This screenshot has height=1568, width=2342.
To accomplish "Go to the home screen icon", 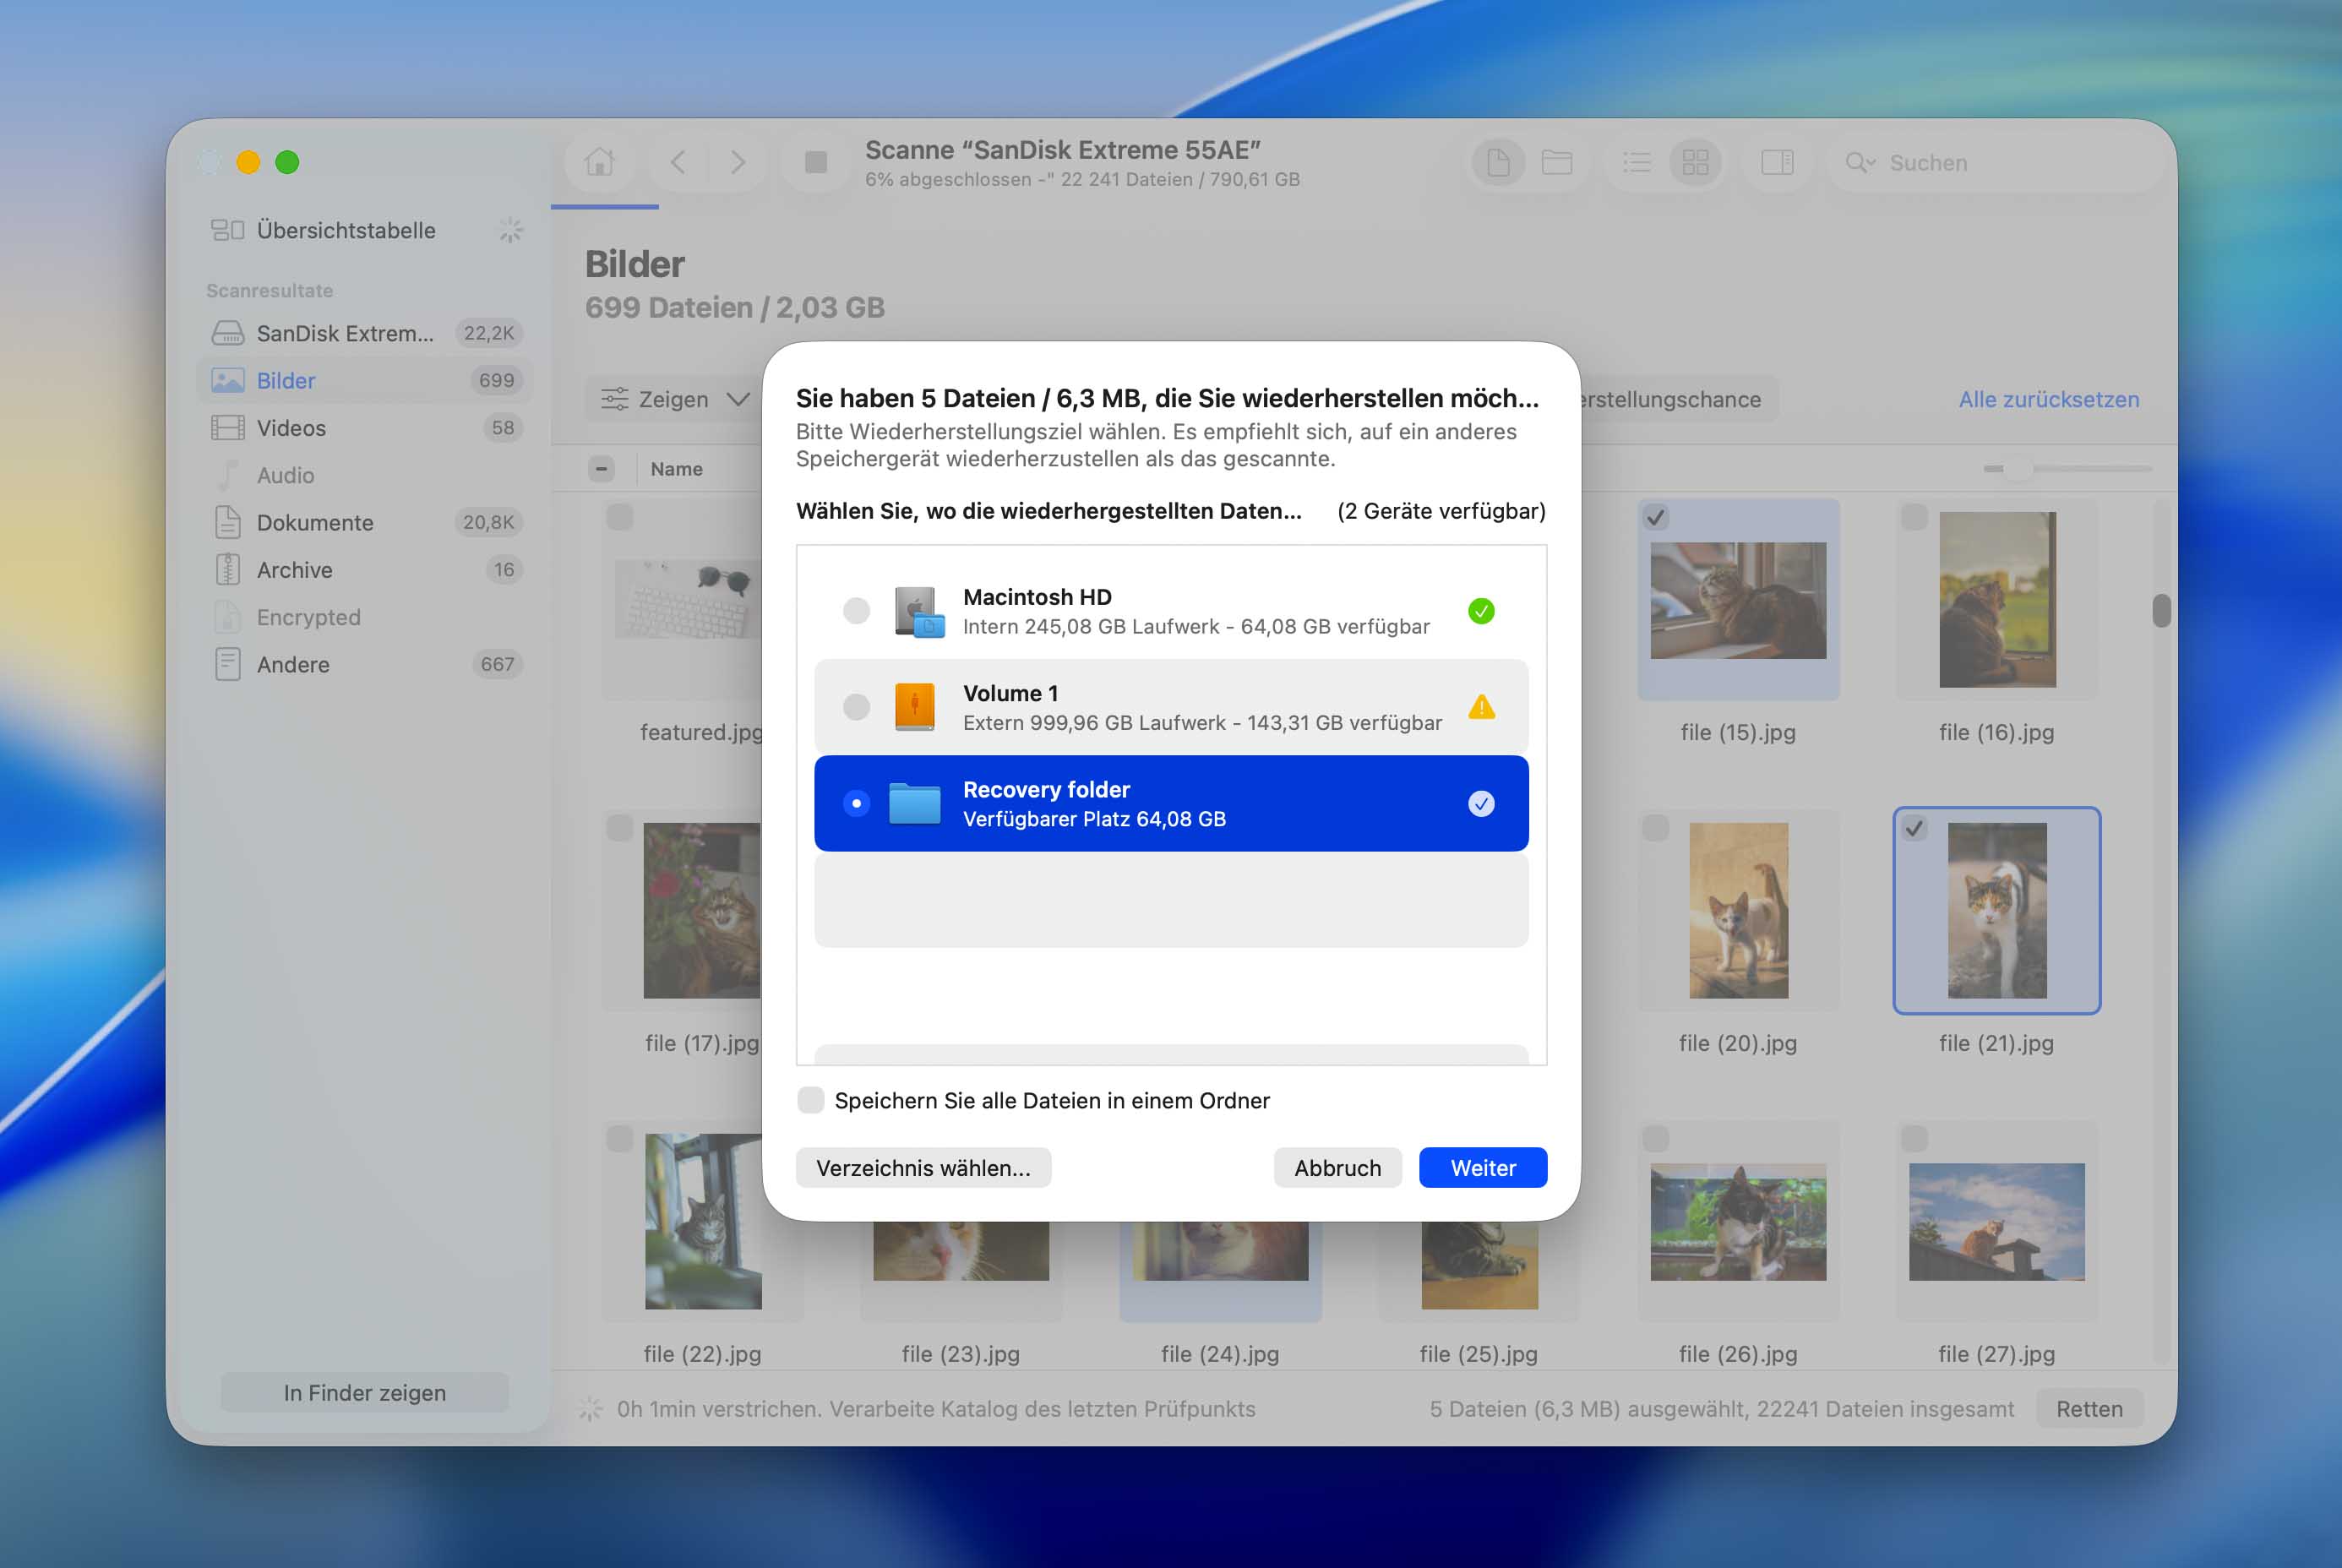I will [x=599, y=162].
